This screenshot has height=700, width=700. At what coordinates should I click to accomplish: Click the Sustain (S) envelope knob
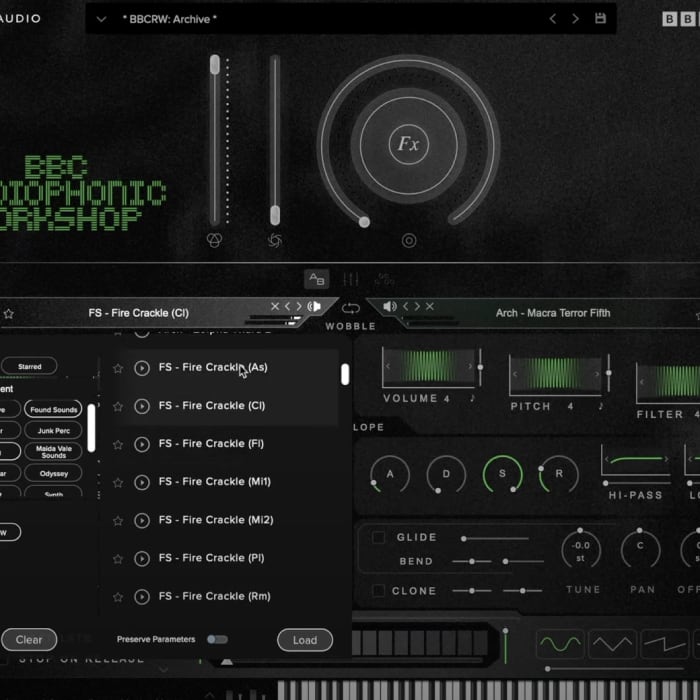[x=502, y=474]
